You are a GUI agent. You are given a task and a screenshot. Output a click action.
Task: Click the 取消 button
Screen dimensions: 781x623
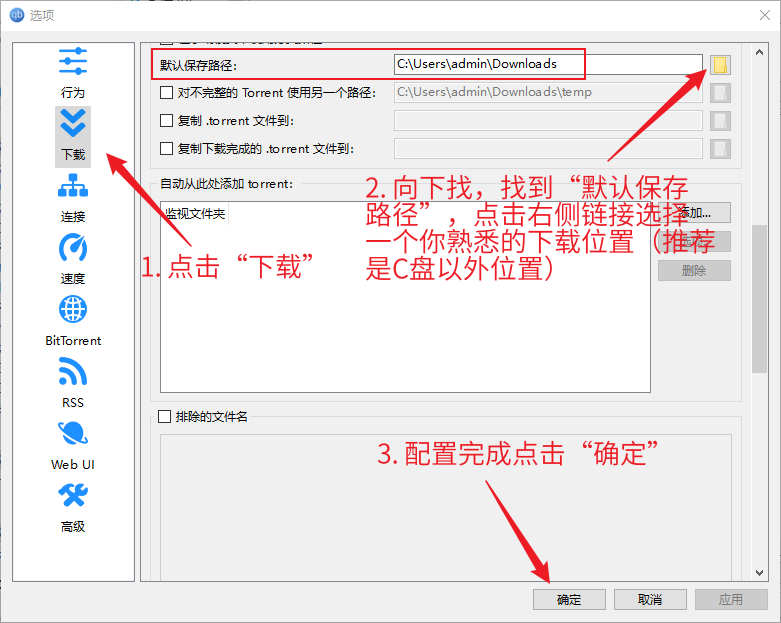tap(650, 599)
